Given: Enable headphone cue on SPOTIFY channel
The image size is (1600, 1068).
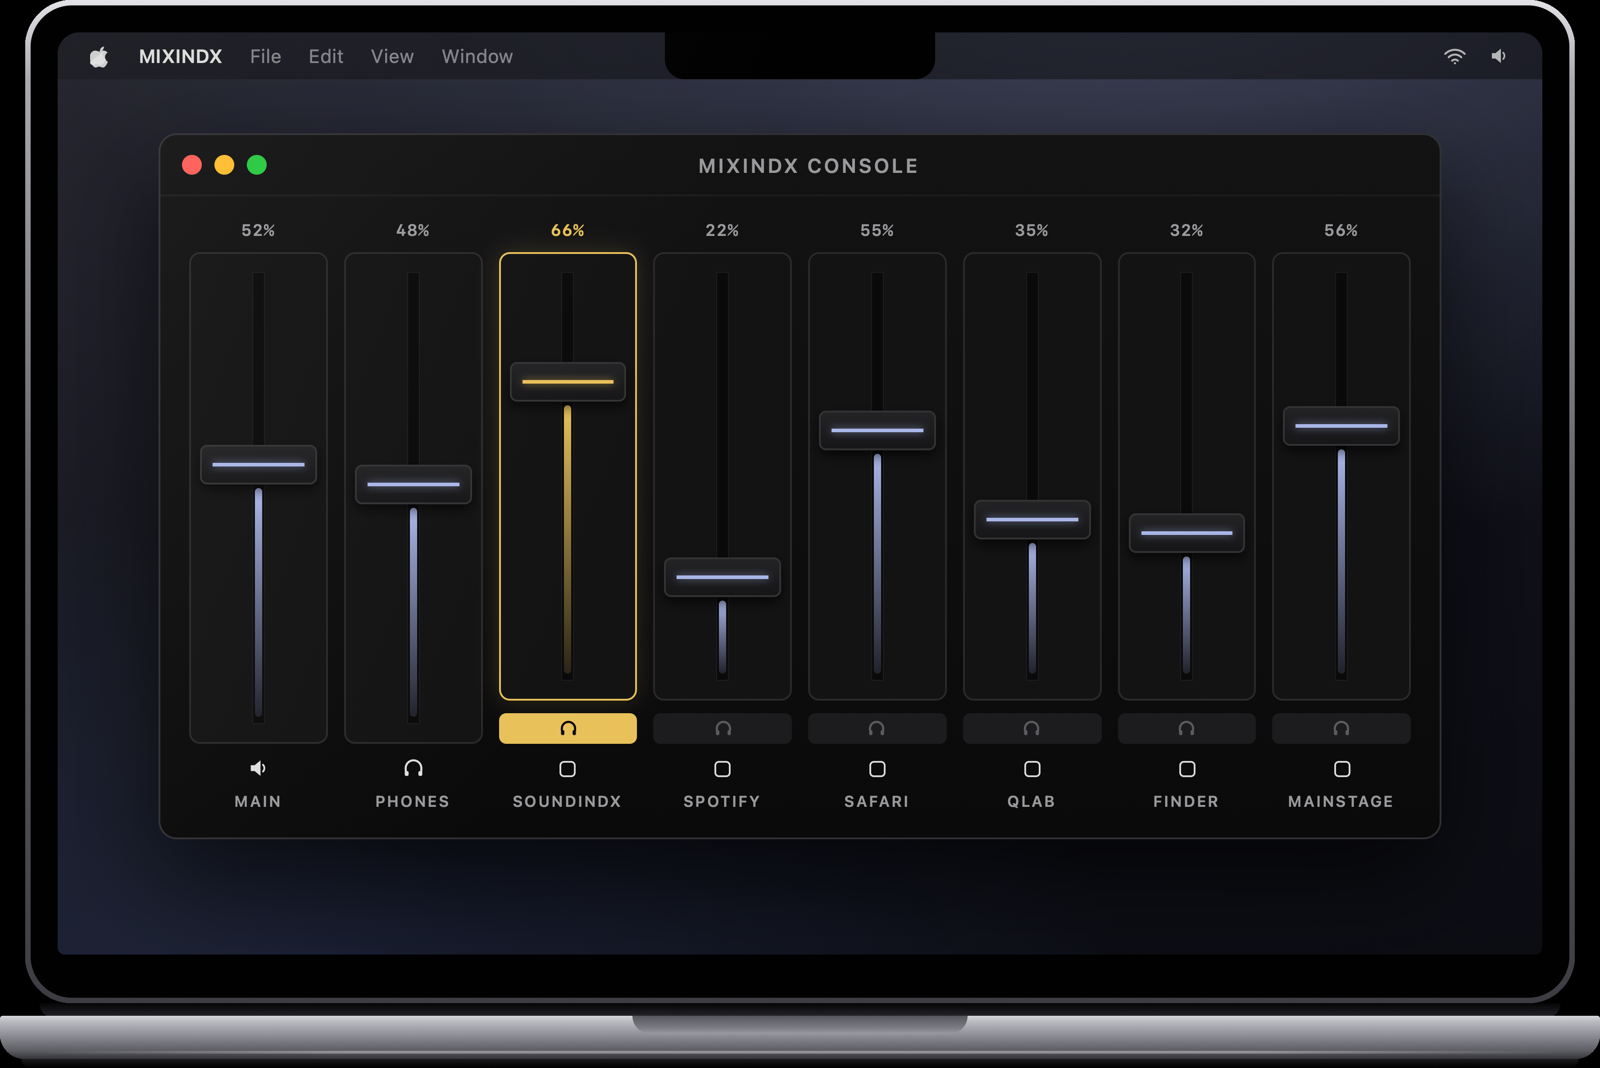Looking at the screenshot, I should pyautogui.click(x=722, y=728).
